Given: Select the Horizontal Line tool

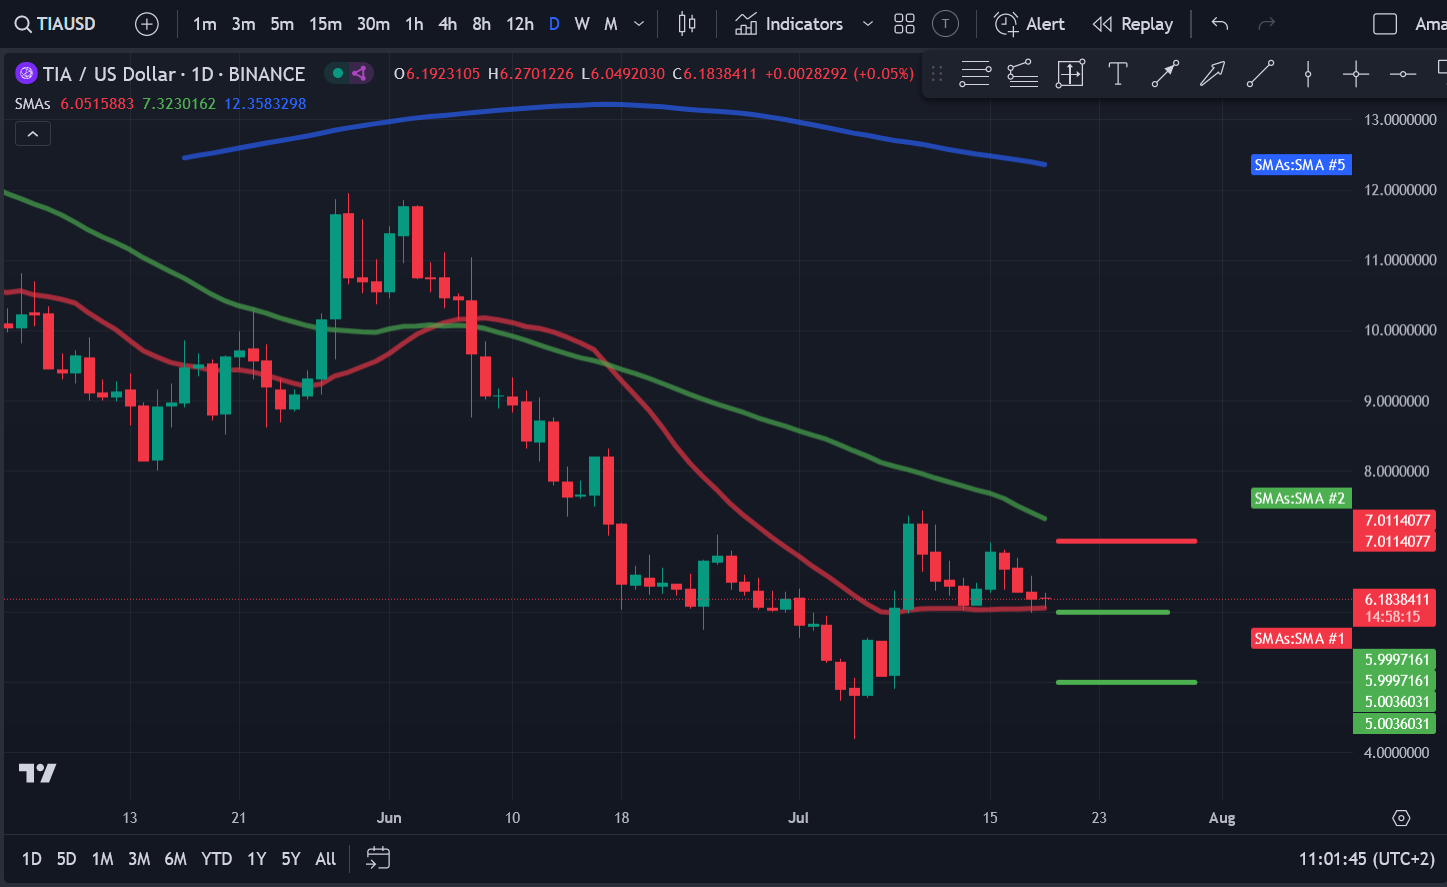Looking at the screenshot, I should pyautogui.click(x=1403, y=73).
